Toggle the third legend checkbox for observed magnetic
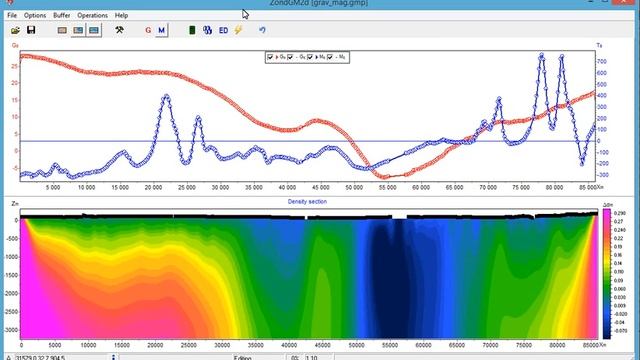Image resolution: width=640 pixels, height=360 pixels. 310,57
